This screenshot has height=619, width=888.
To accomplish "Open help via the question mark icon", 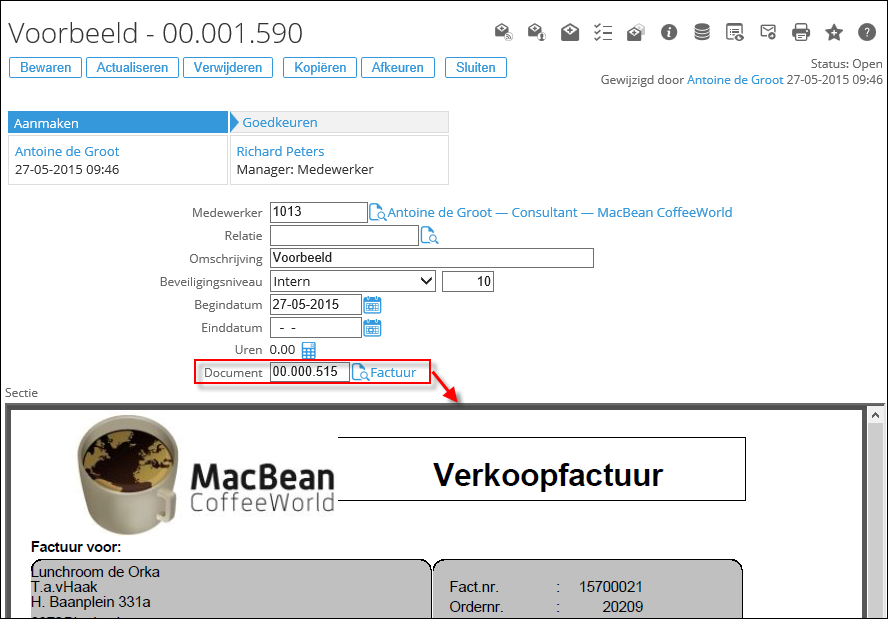I will pyautogui.click(x=867, y=32).
